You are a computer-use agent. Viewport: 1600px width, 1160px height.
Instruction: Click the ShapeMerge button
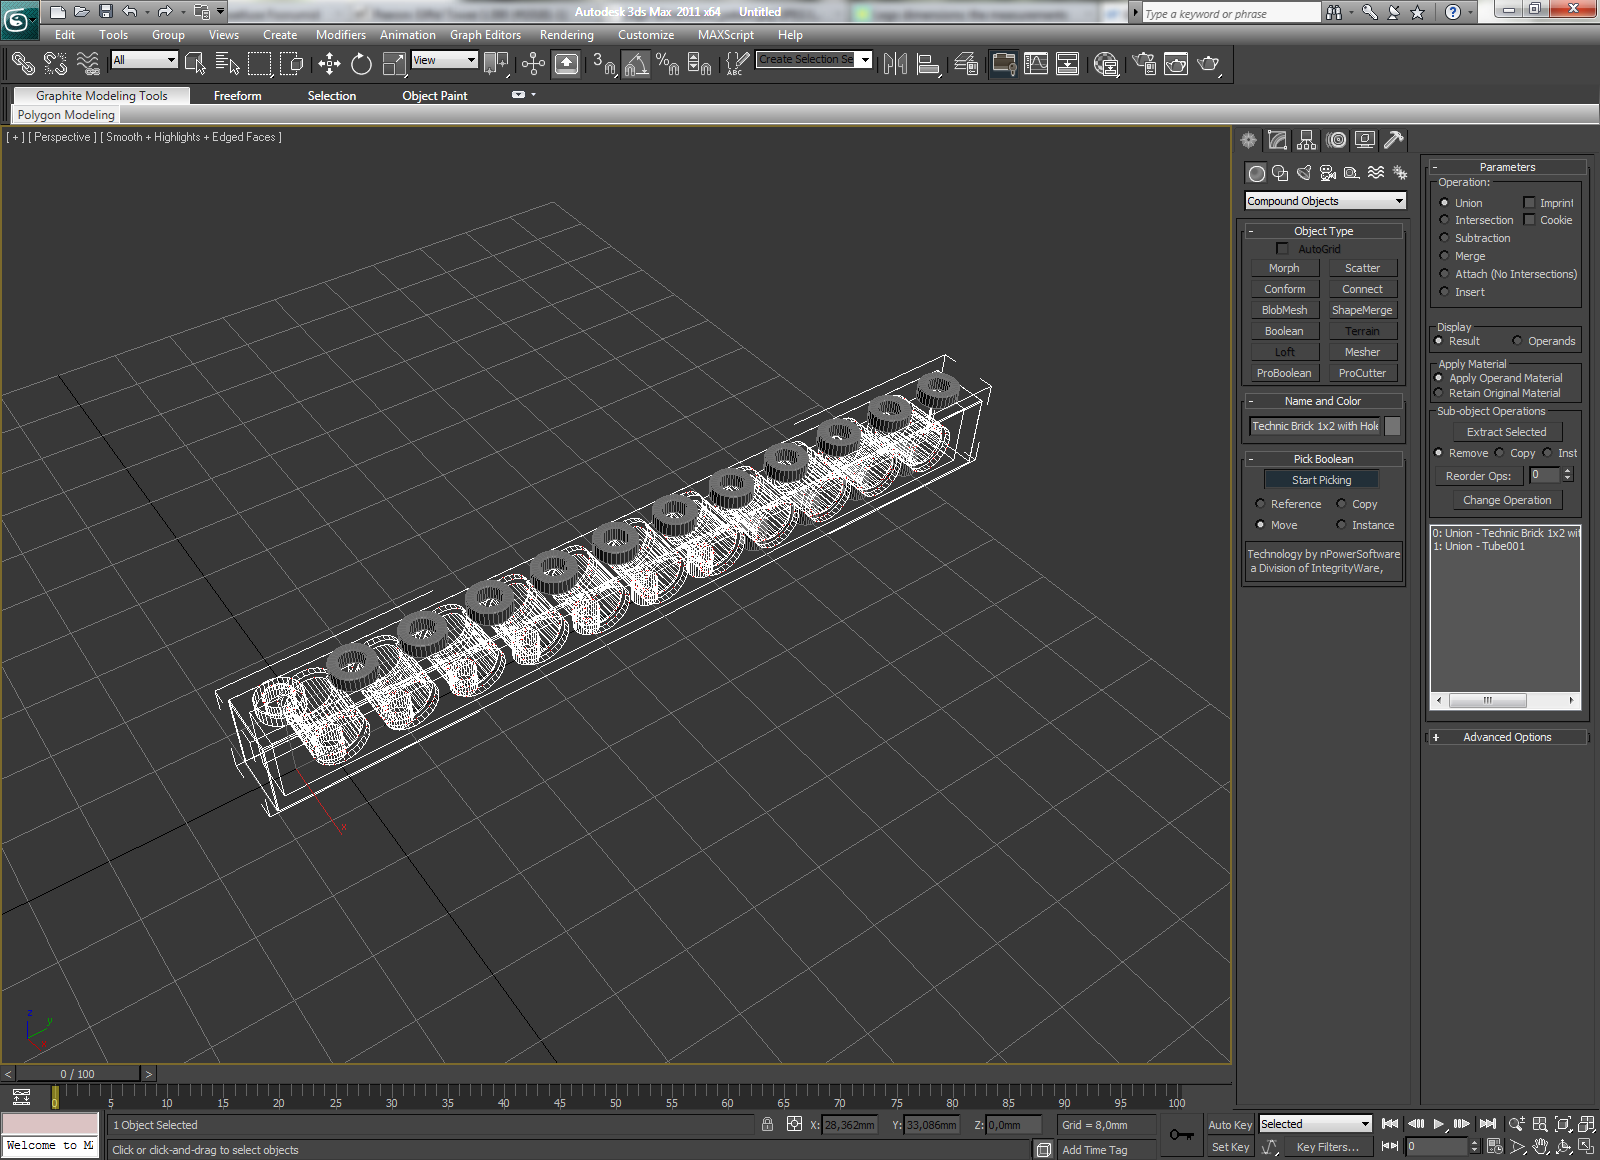pyautogui.click(x=1362, y=310)
